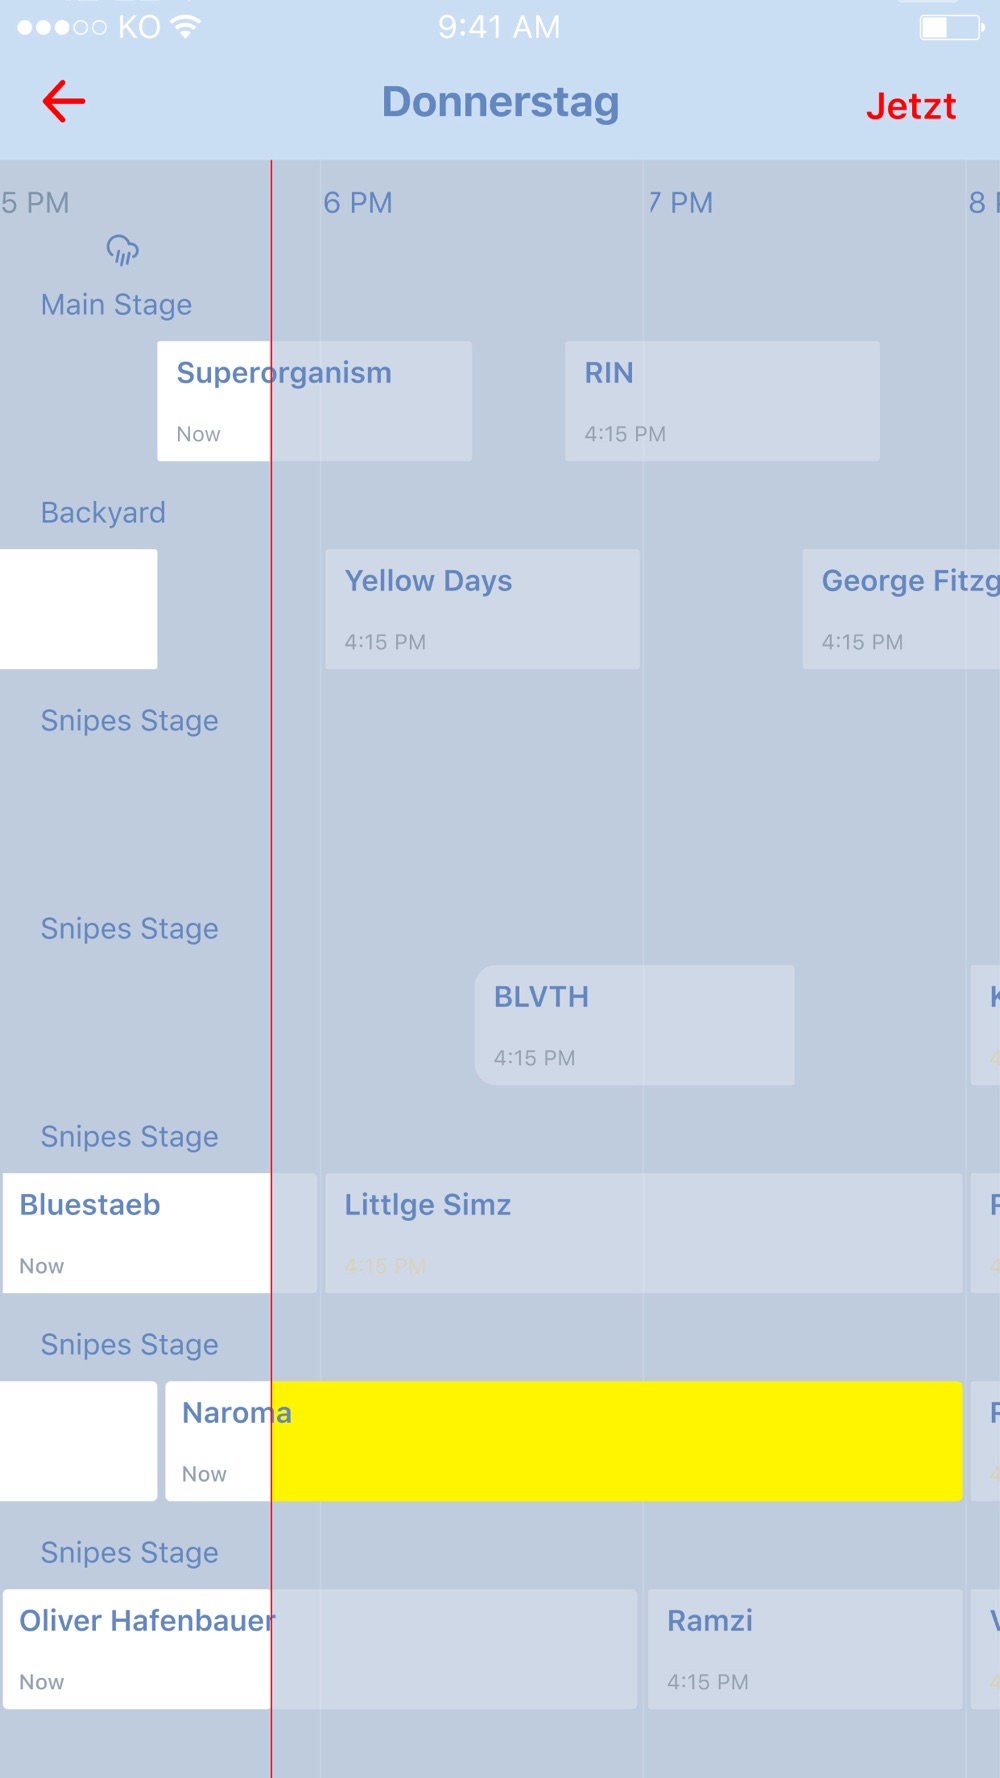Open the Oliver Hafenbauer event
This screenshot has width=1000, height=1778.
tap(319, 1649)
